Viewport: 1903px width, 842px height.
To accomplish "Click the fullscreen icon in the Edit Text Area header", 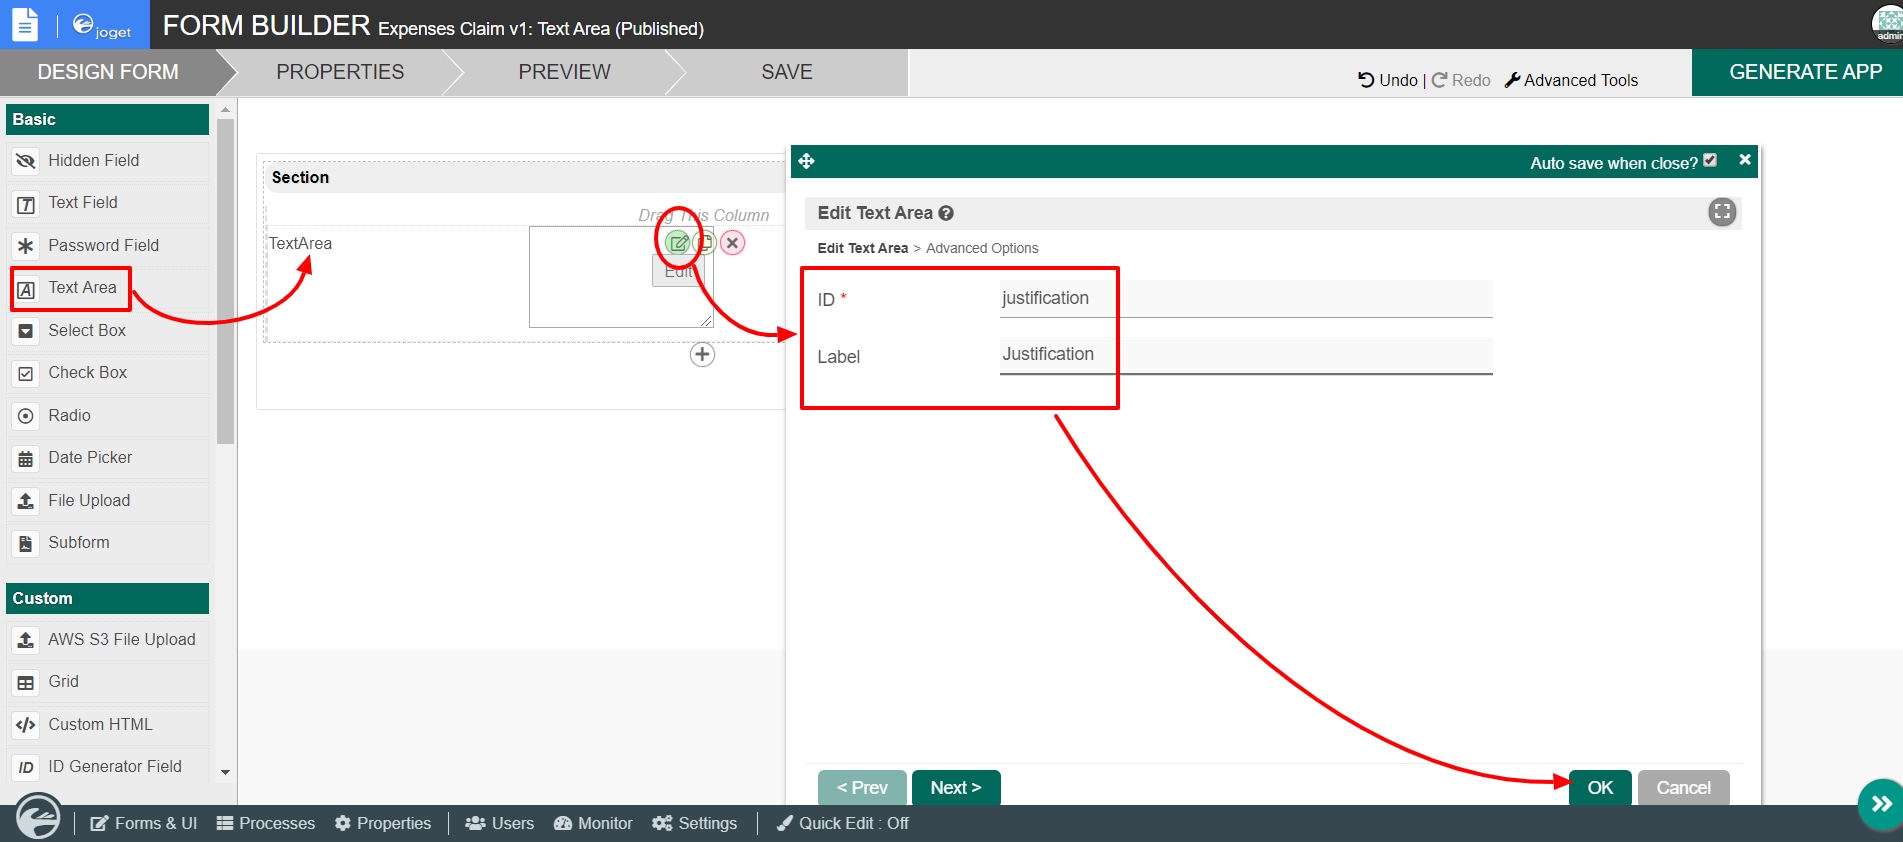I will (1722, 212).
